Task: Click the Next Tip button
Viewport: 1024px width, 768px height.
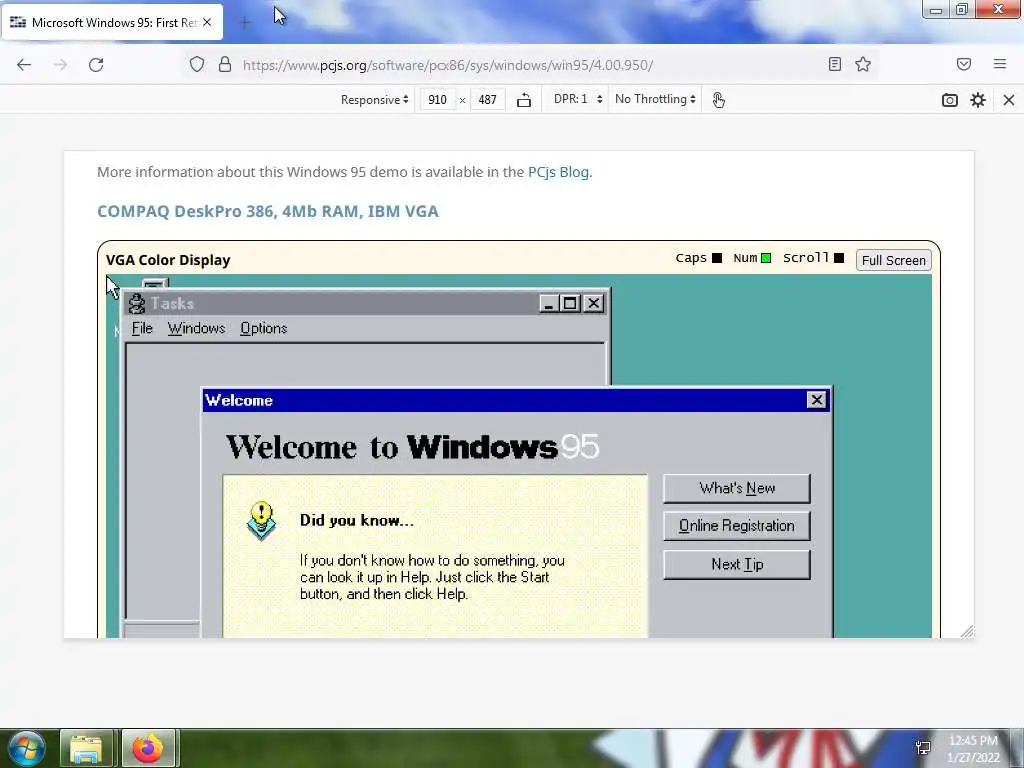Action: pyautogui.click(x=737, y=564)
